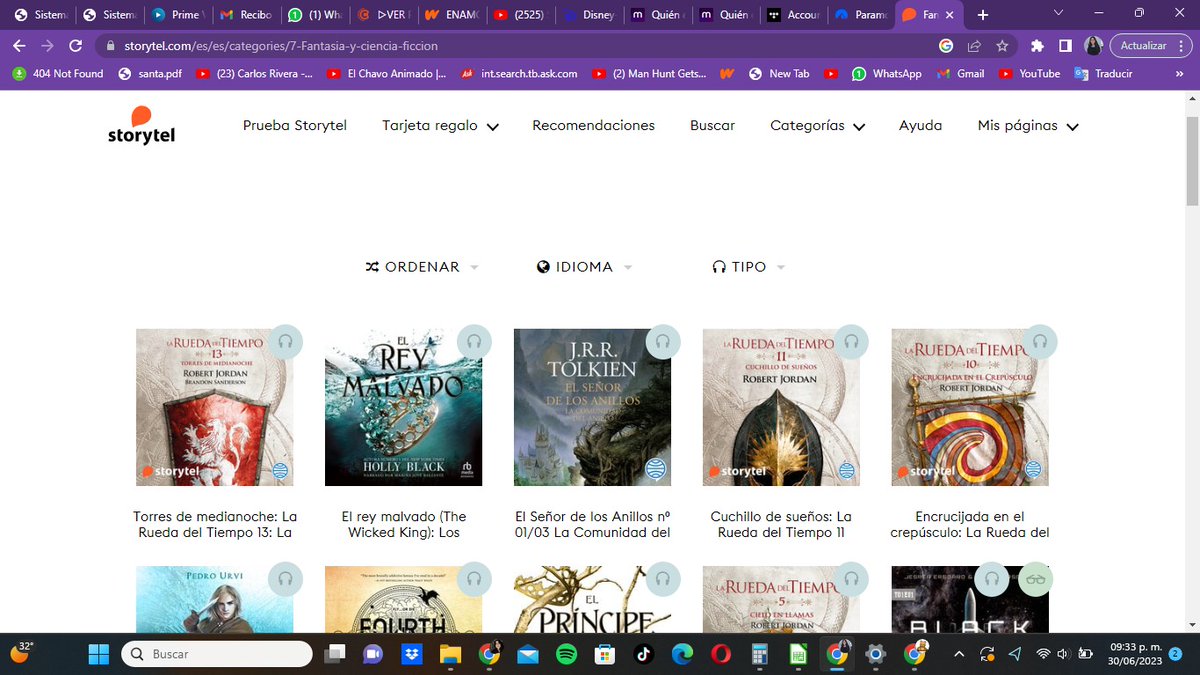Open the WhatsApp bookmark

887,73
